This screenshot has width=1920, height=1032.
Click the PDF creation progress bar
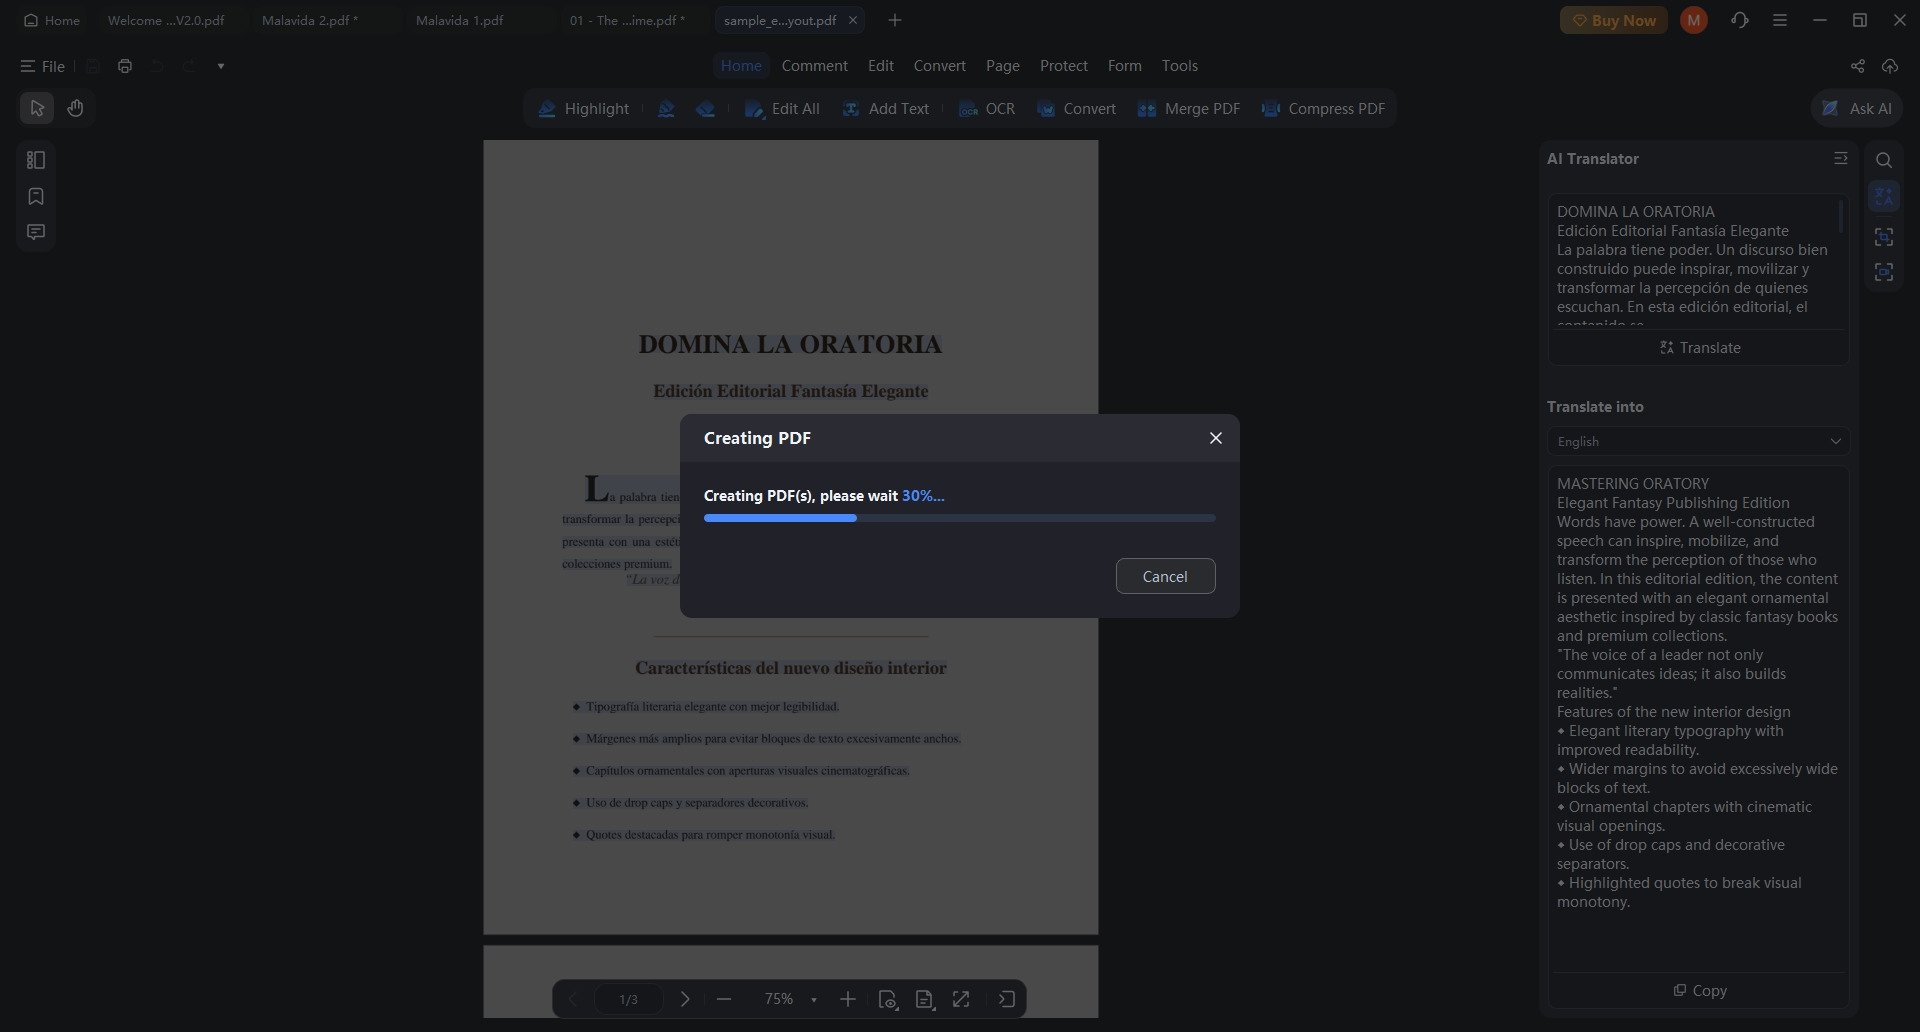click(x=959, y=518)
